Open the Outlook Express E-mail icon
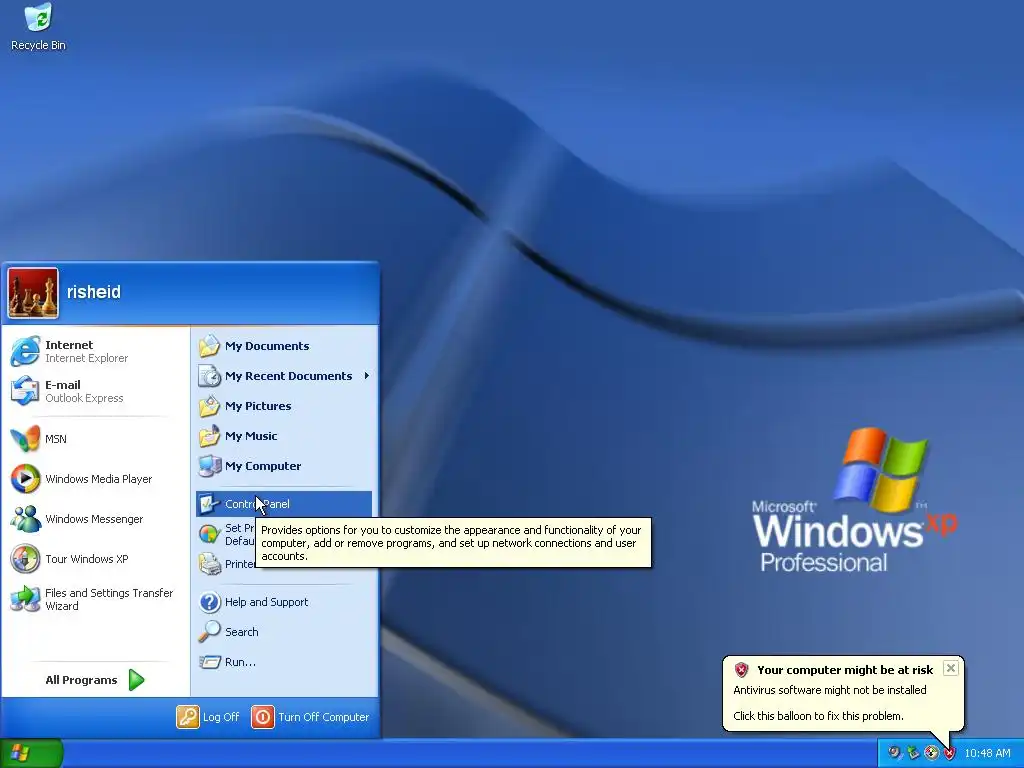 [x=25, y=391]
